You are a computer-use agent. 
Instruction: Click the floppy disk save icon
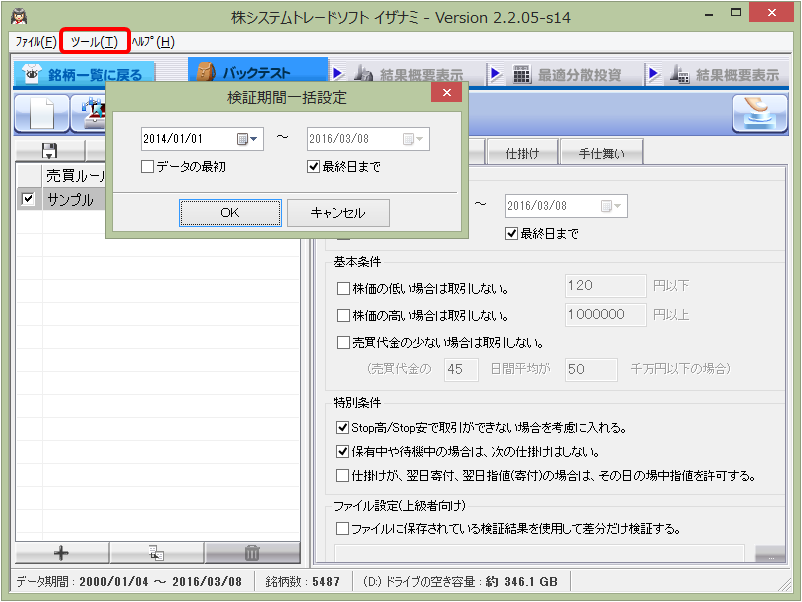pyautogui.click(x=50, y=151)
